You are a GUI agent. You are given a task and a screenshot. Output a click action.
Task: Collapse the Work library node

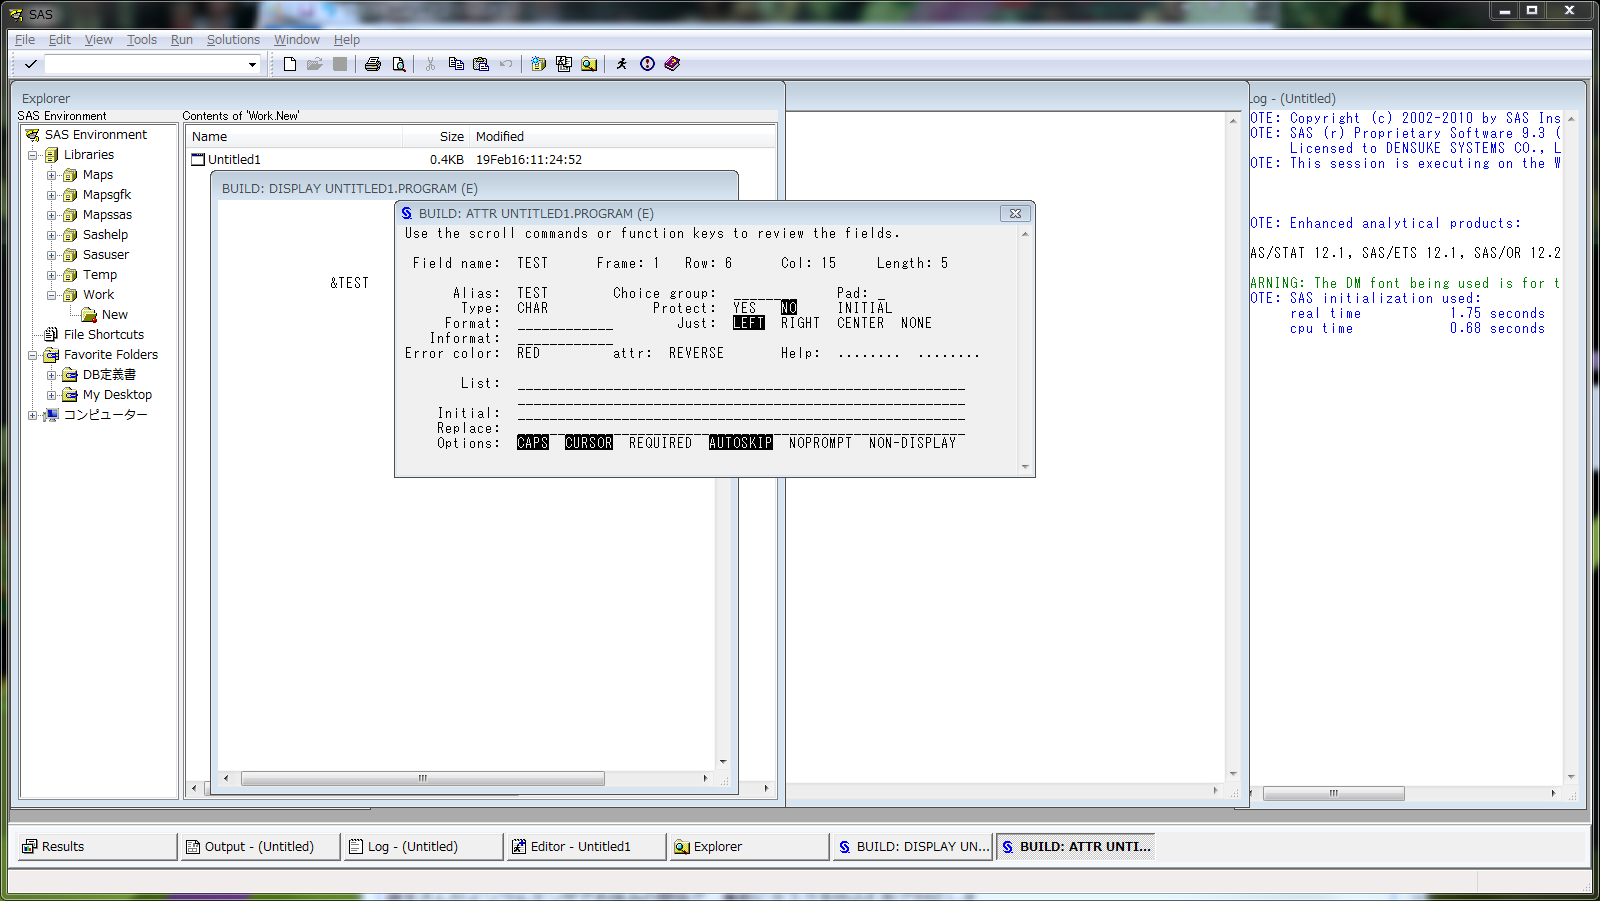point(51,294)
